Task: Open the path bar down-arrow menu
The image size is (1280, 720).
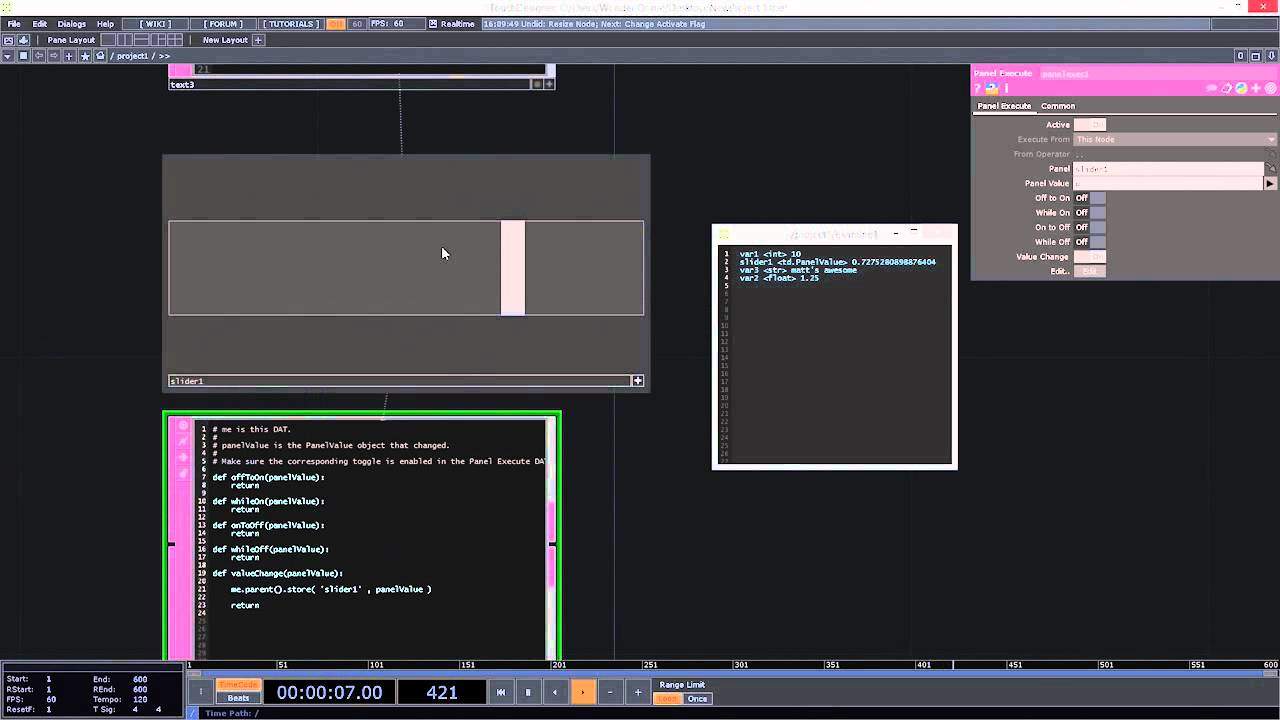Action: [x=7, y=56]
